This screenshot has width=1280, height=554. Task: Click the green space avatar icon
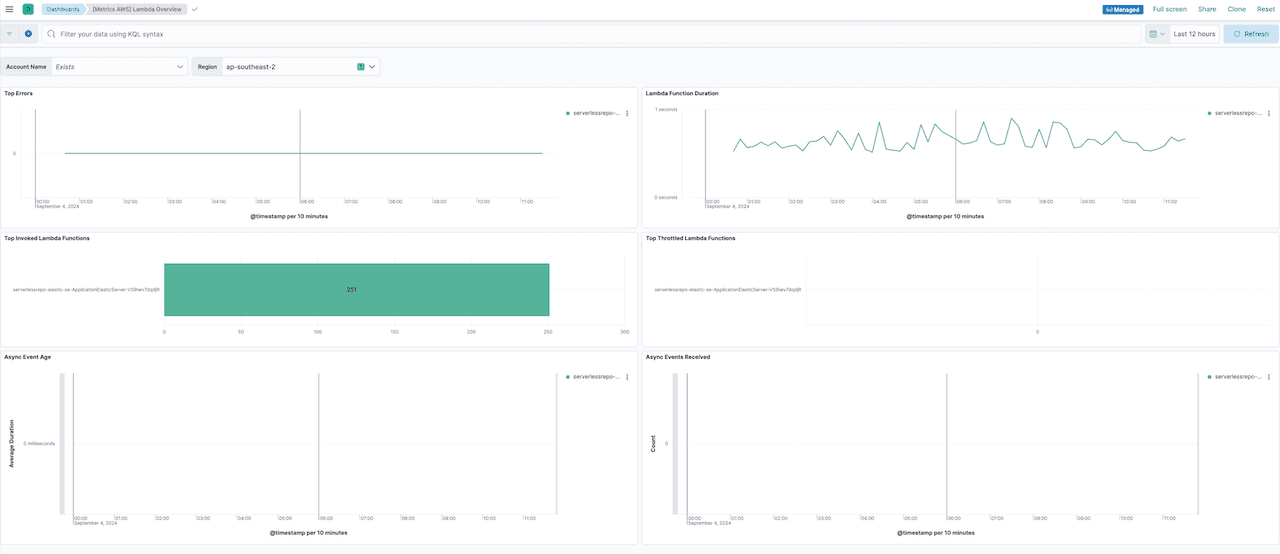28,9
